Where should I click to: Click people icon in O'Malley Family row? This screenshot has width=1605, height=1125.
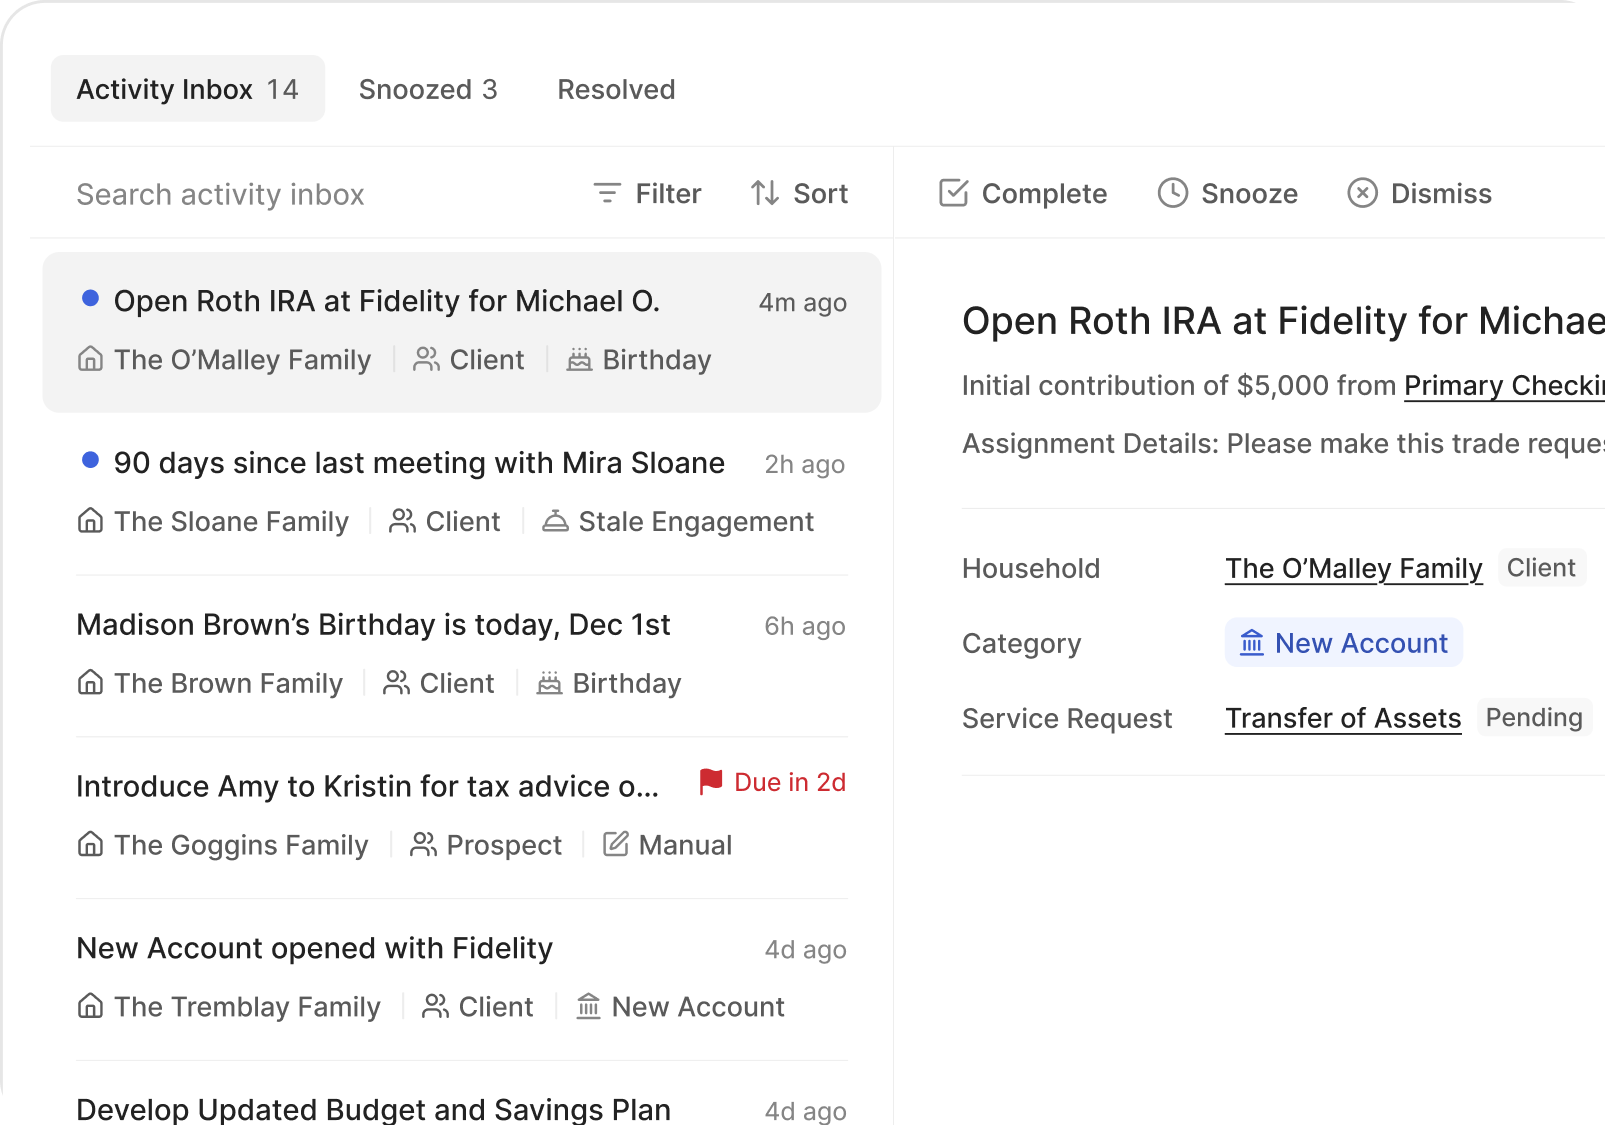pos(426,359)
